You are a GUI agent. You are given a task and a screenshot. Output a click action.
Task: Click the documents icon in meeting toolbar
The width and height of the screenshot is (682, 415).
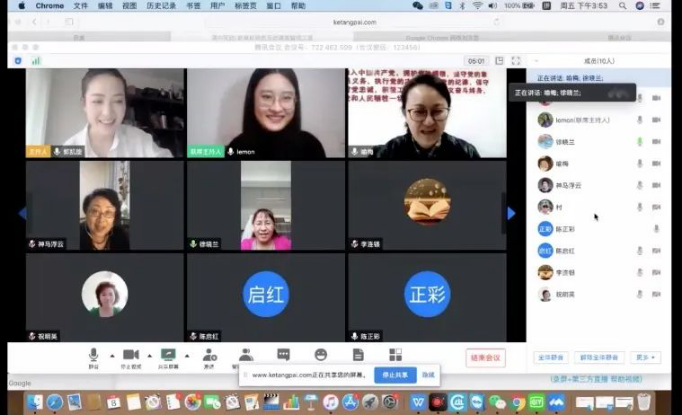tap(358, 355)
